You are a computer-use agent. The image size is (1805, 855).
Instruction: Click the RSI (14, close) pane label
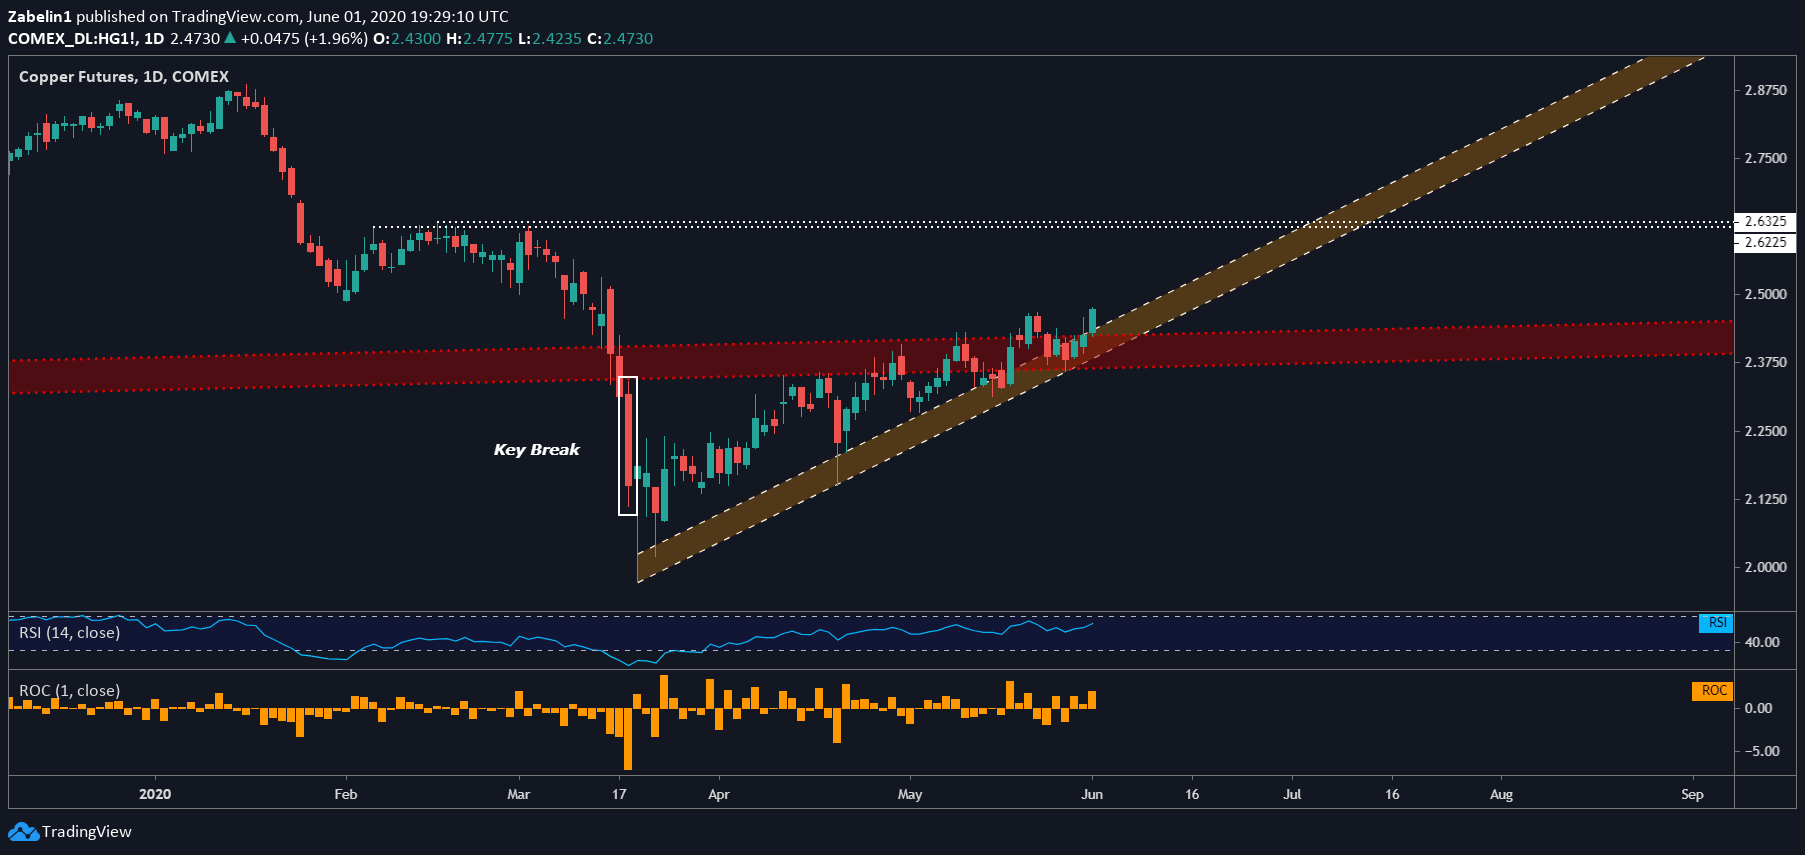coord(69,633)
